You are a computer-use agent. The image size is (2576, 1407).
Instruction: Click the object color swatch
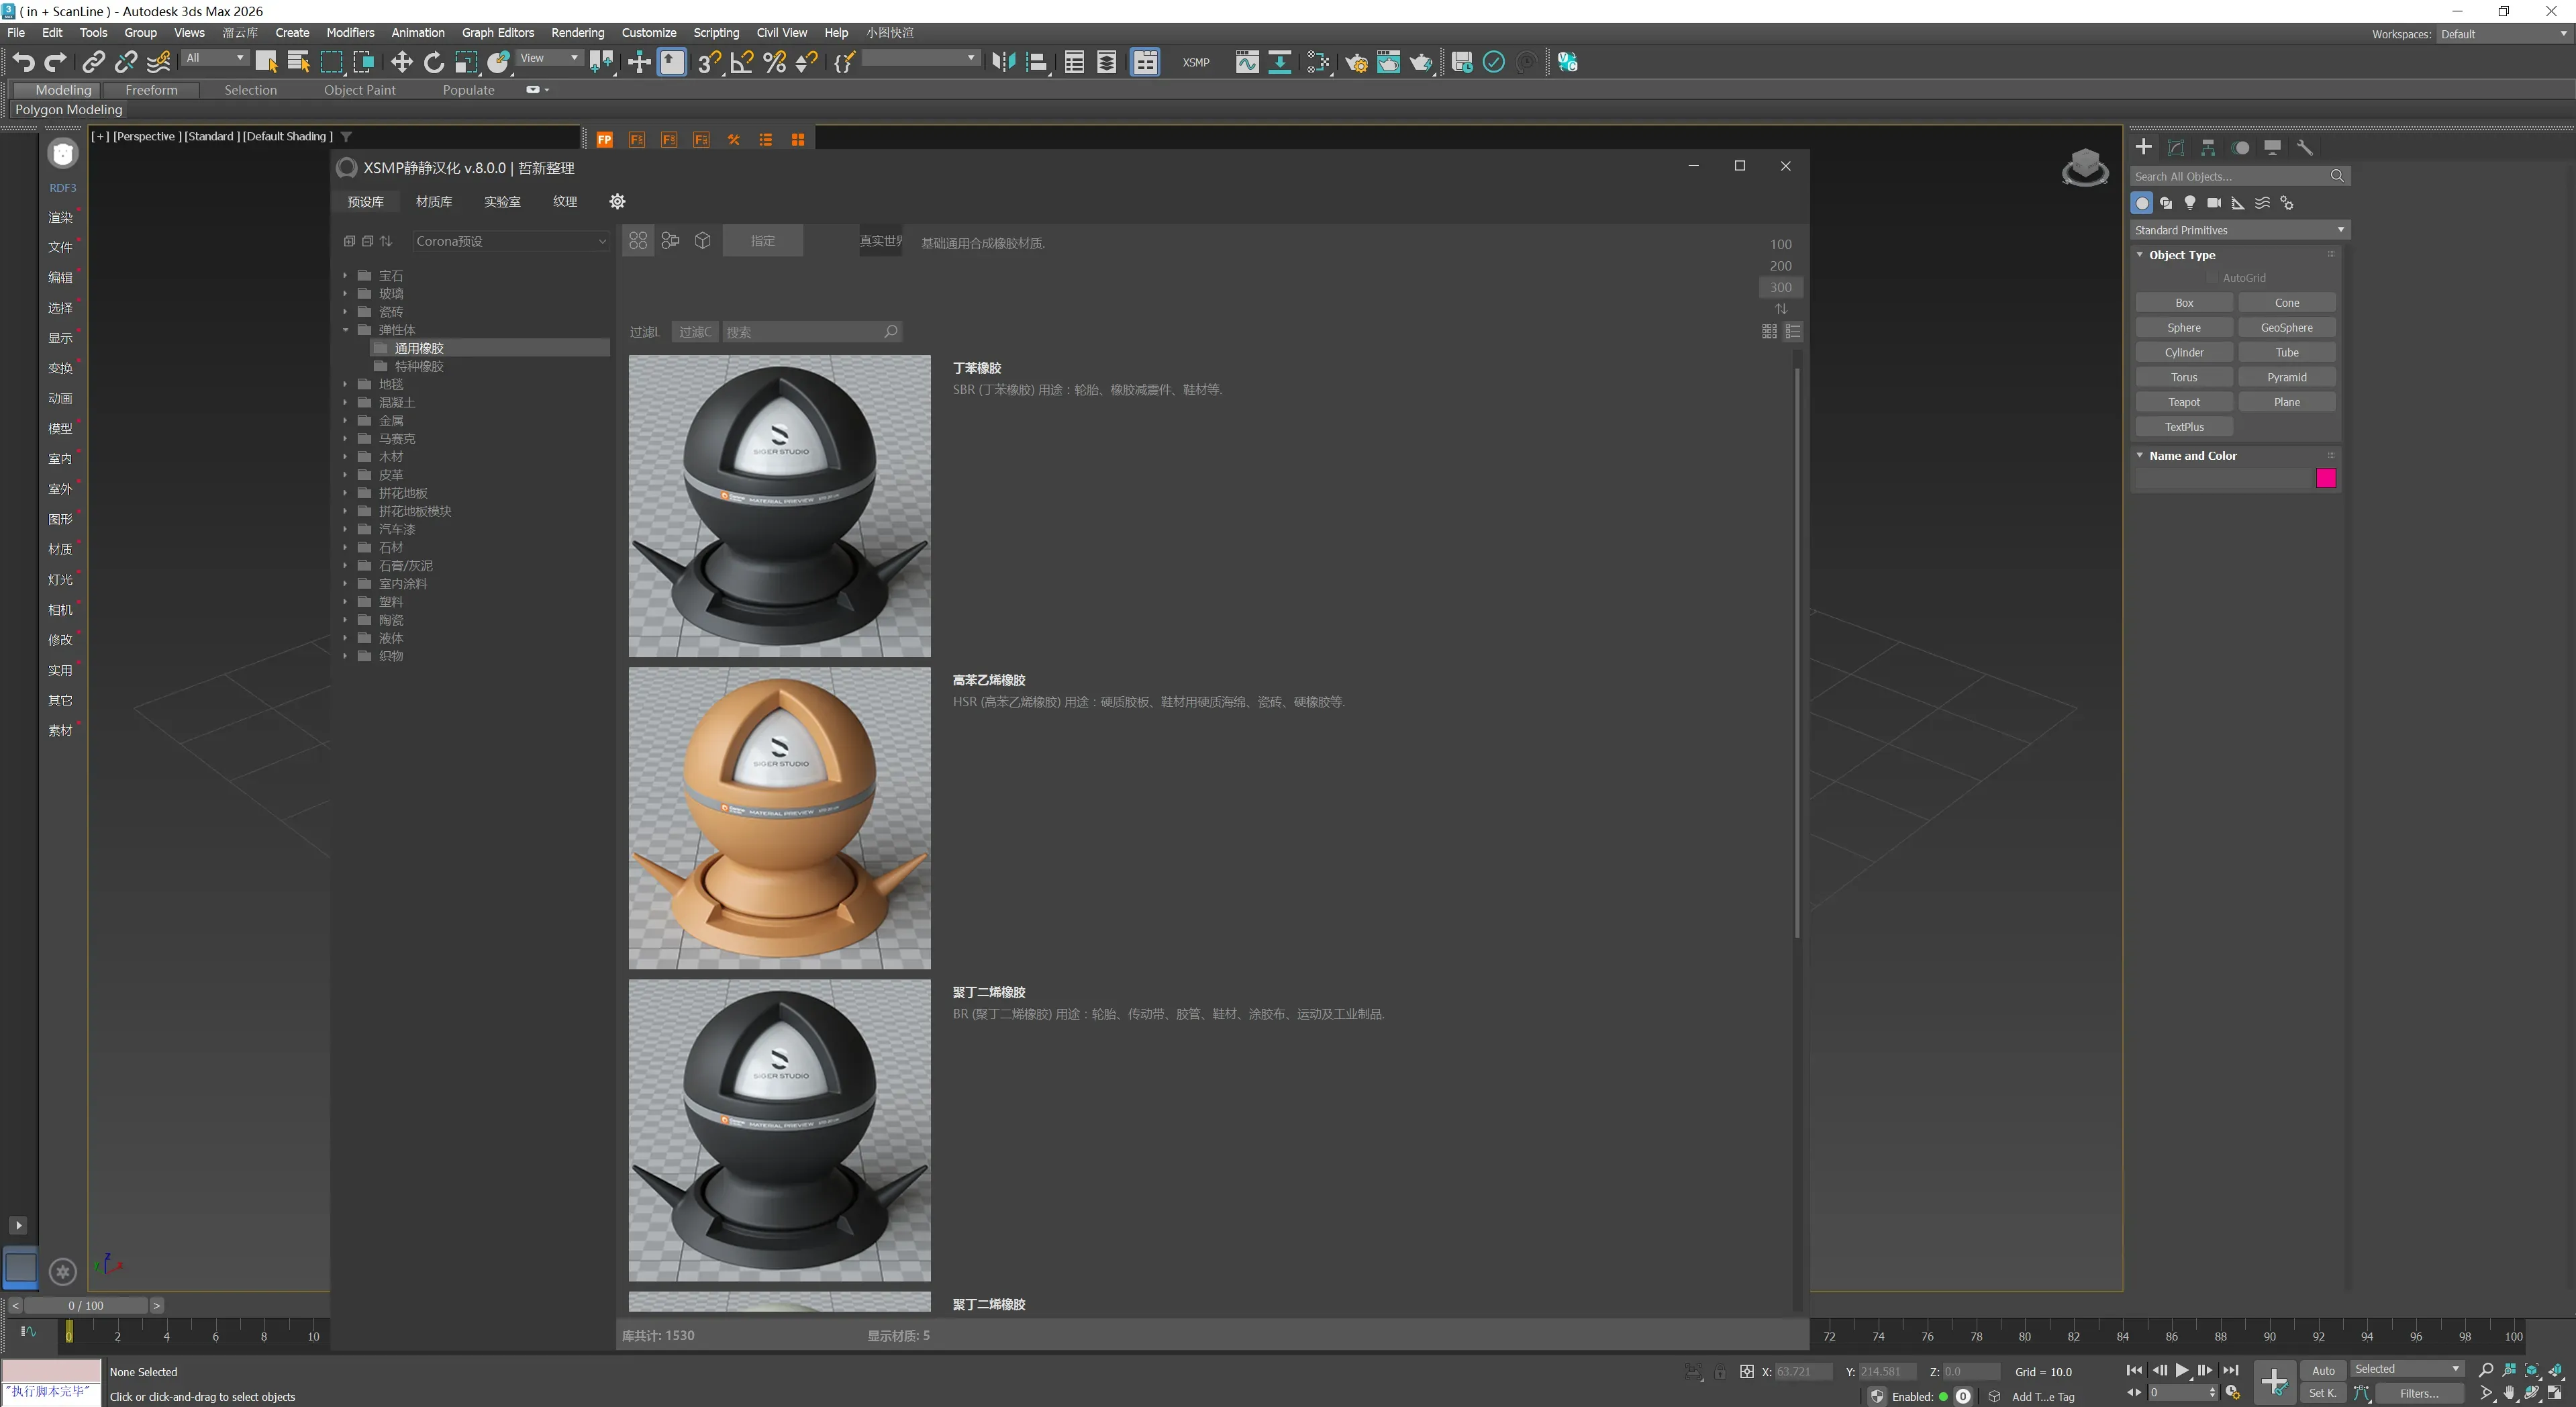2326,478
